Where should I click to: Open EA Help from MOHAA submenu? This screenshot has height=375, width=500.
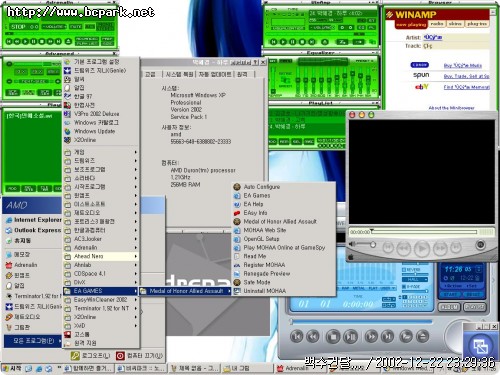(x=284, y=204)
